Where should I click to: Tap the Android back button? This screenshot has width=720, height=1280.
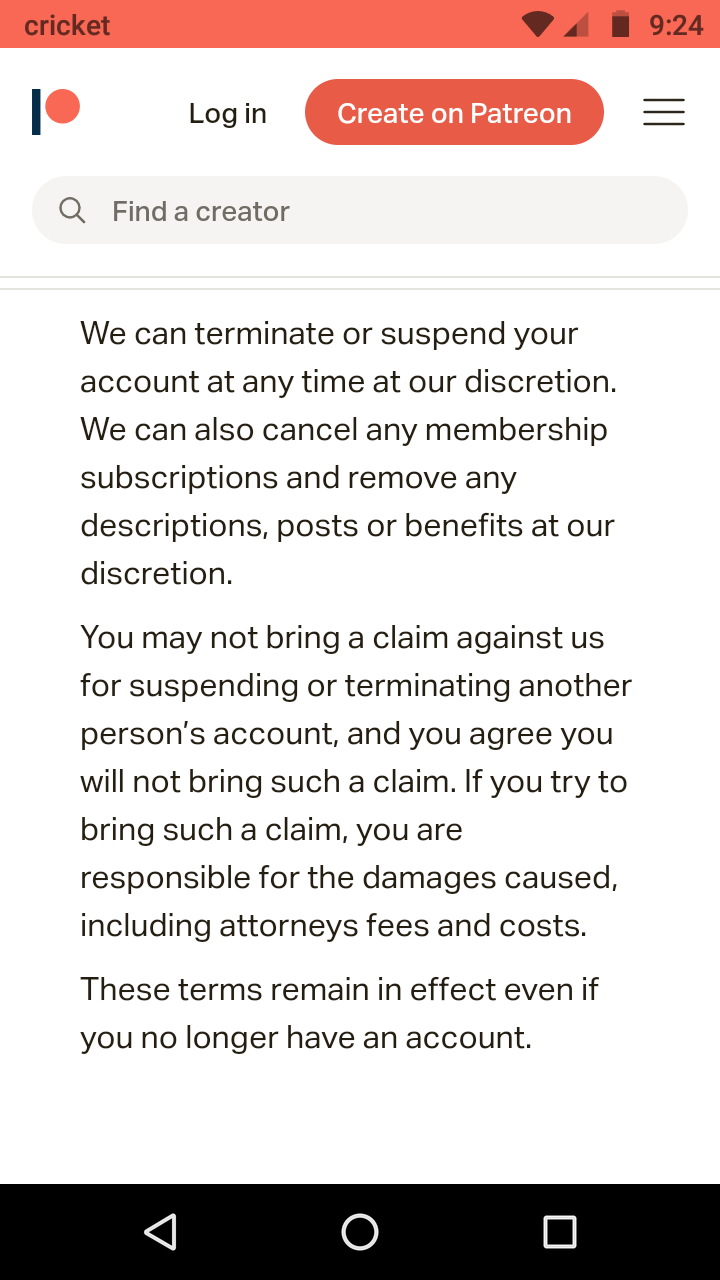[160, 1232]
